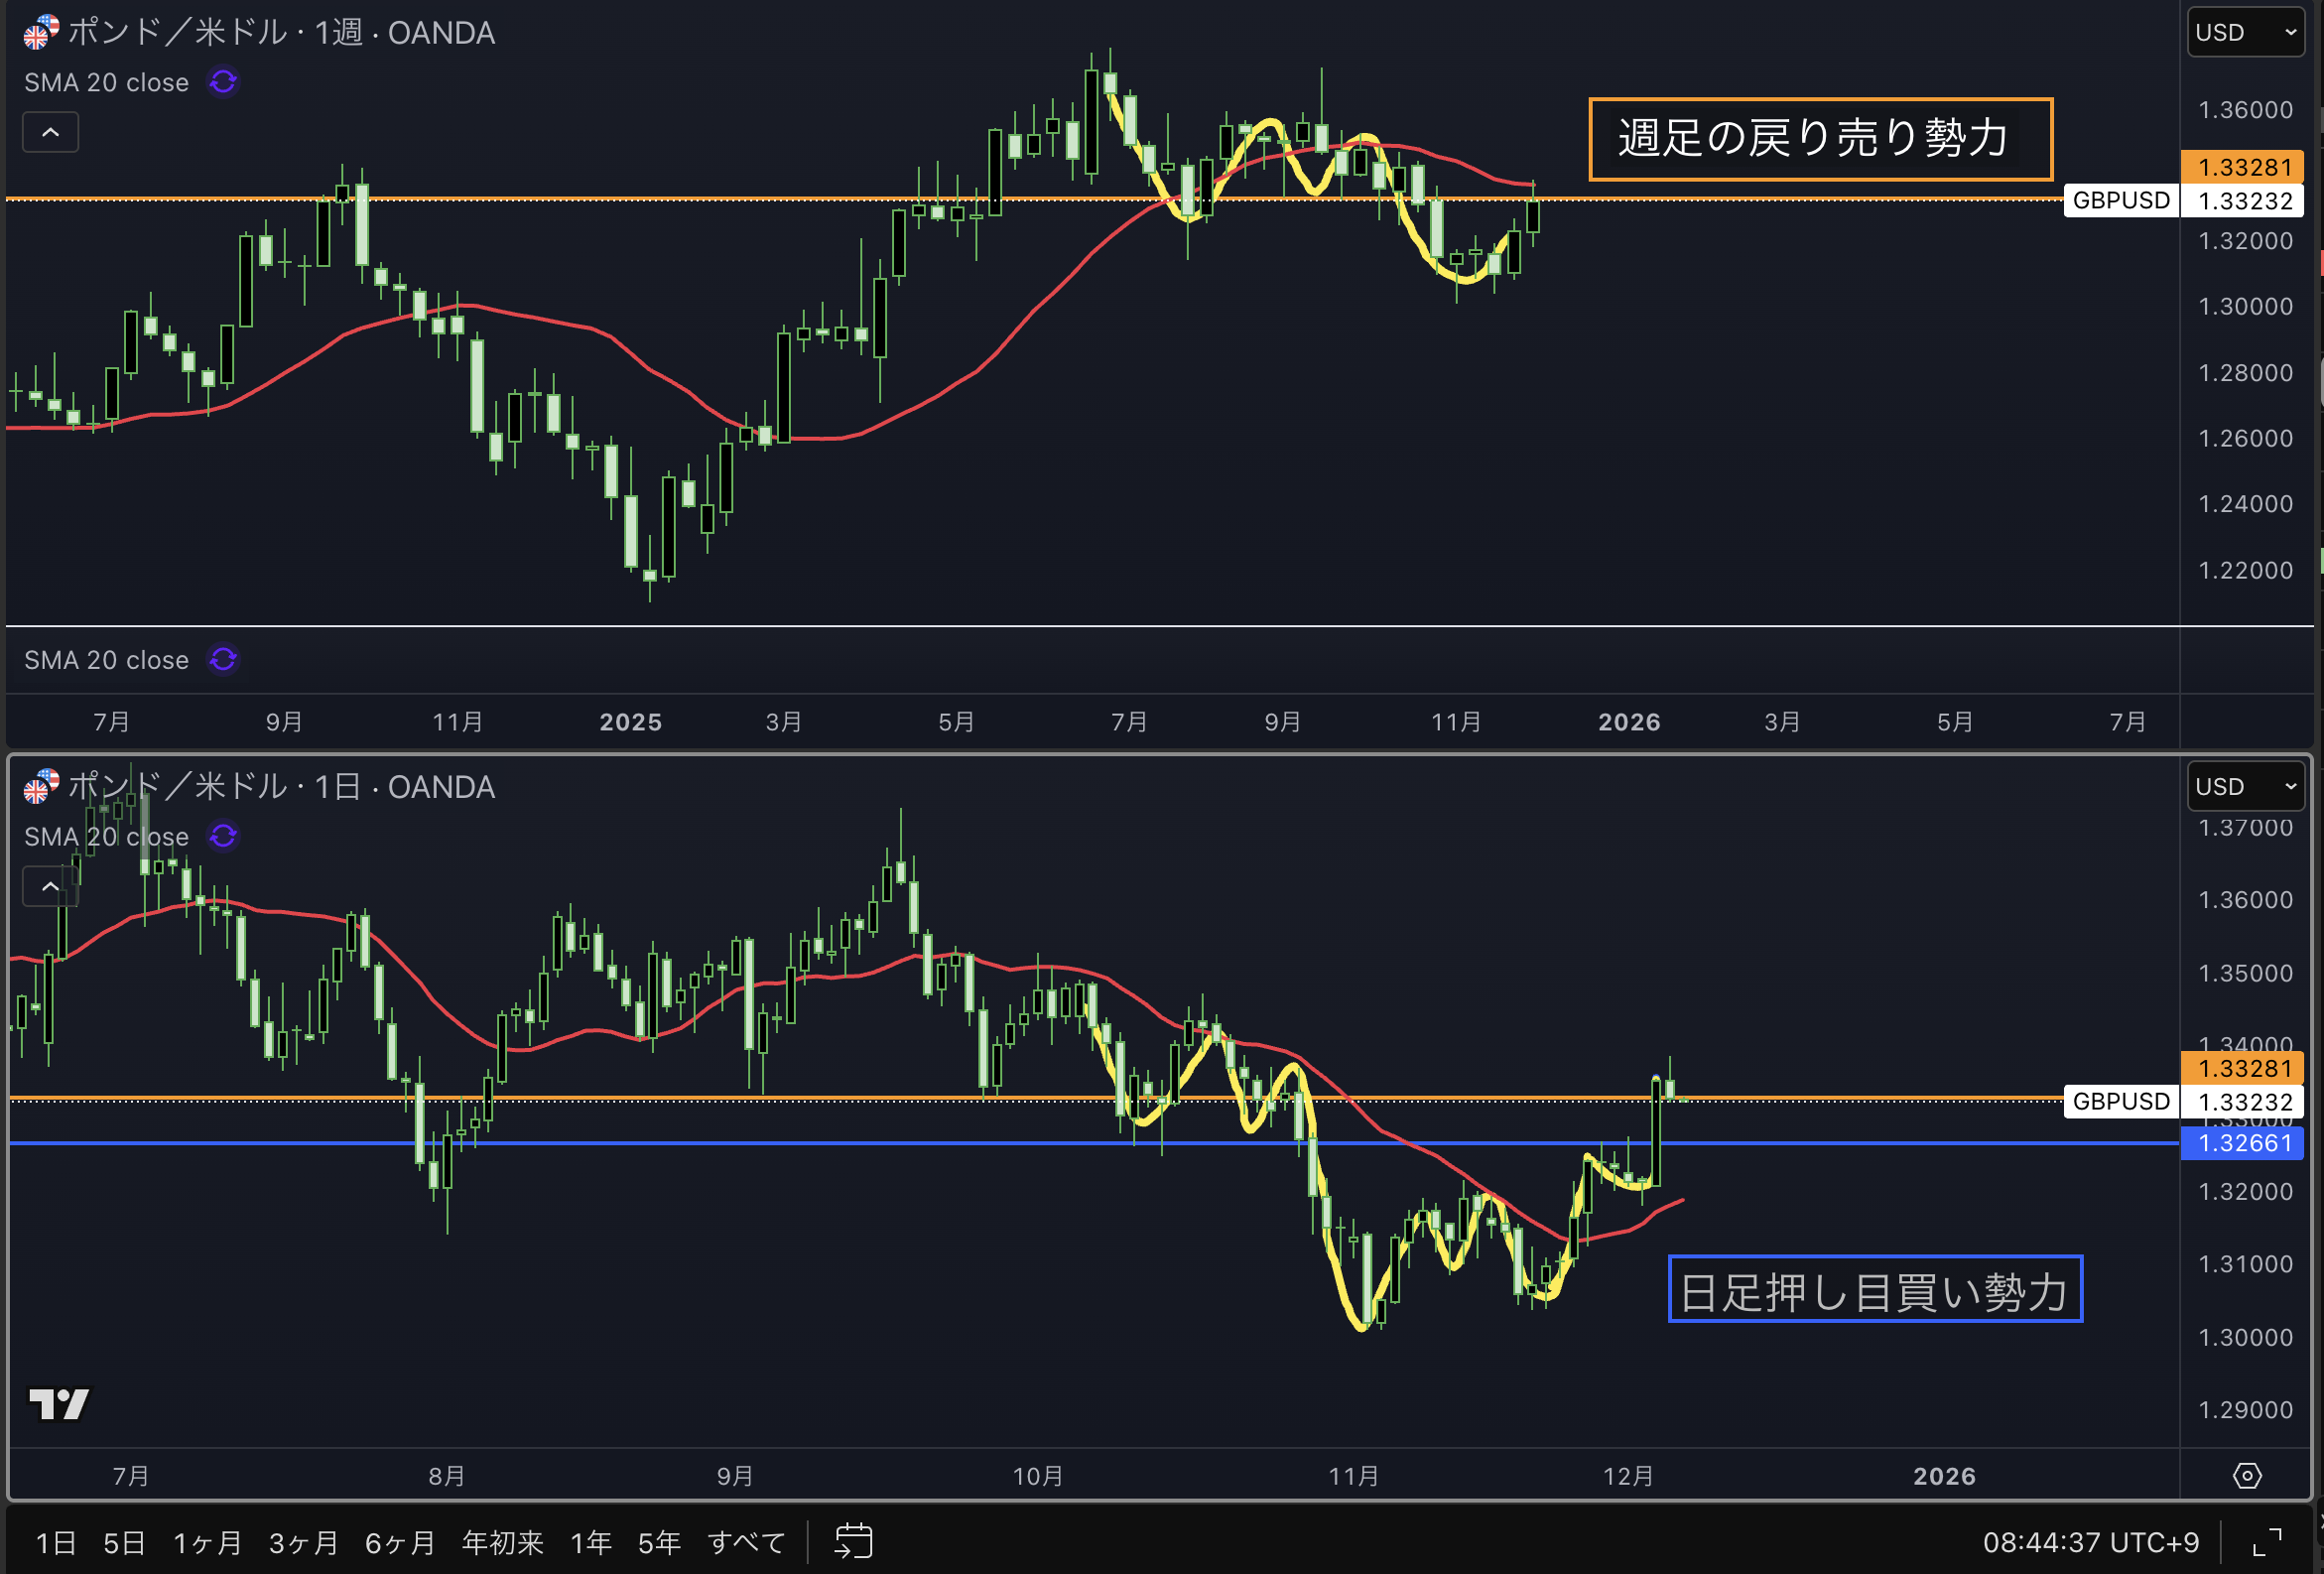The width and height of the screenshot is (2324, 1574).
Task: Click the middle pane SMA refresh icon
Action: point(223,660)
